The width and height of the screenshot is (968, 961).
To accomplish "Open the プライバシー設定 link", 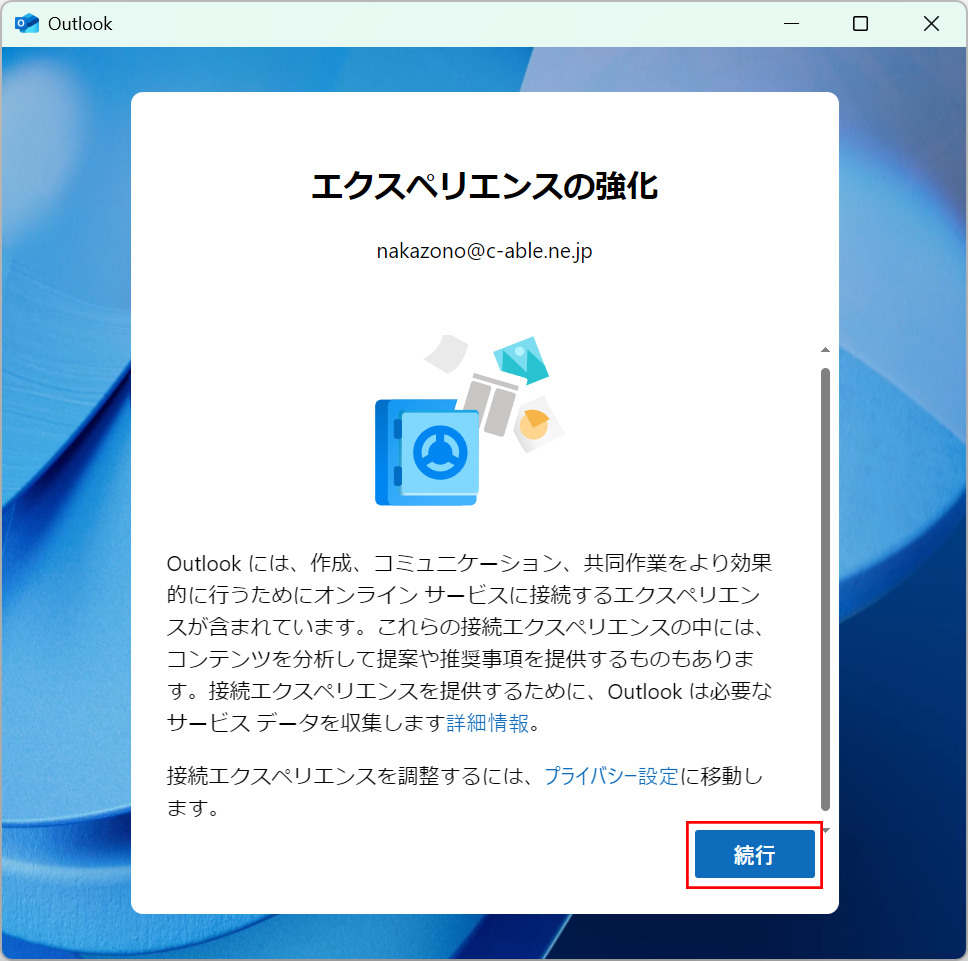I will (611, 776).
